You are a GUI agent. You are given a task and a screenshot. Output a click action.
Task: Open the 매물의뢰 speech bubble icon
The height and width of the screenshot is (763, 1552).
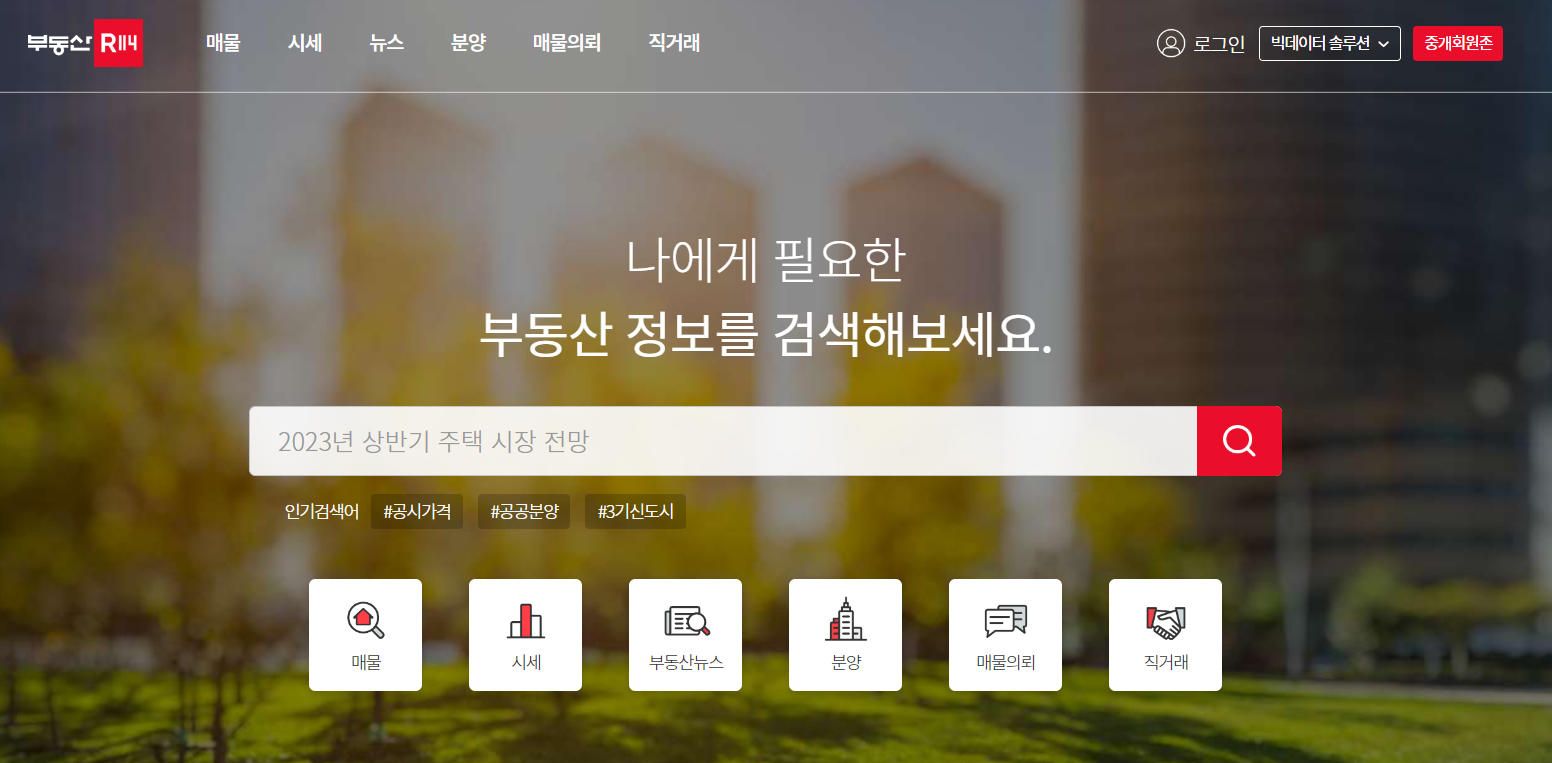1005,634
